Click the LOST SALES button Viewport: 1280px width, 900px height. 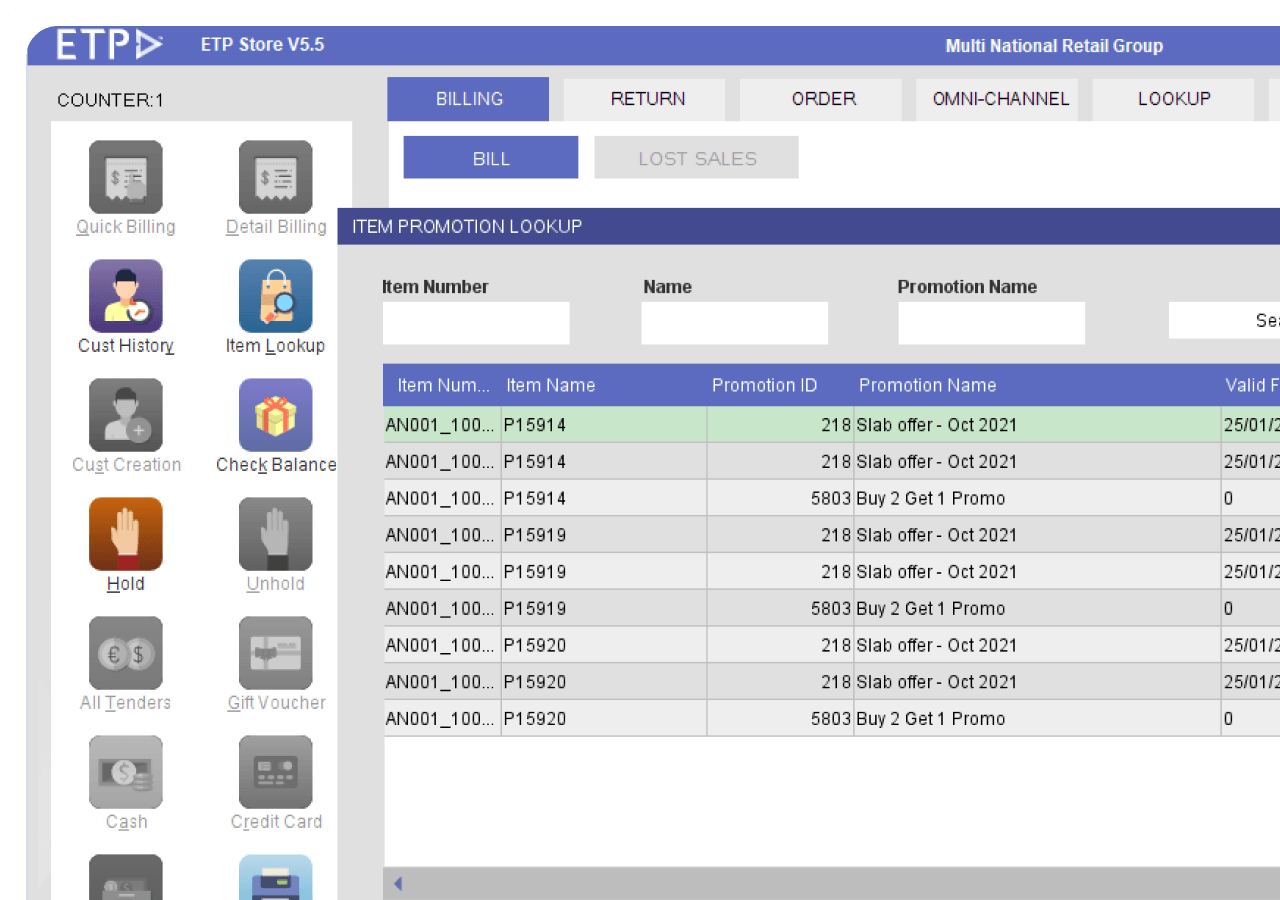[x=697, y=158]
